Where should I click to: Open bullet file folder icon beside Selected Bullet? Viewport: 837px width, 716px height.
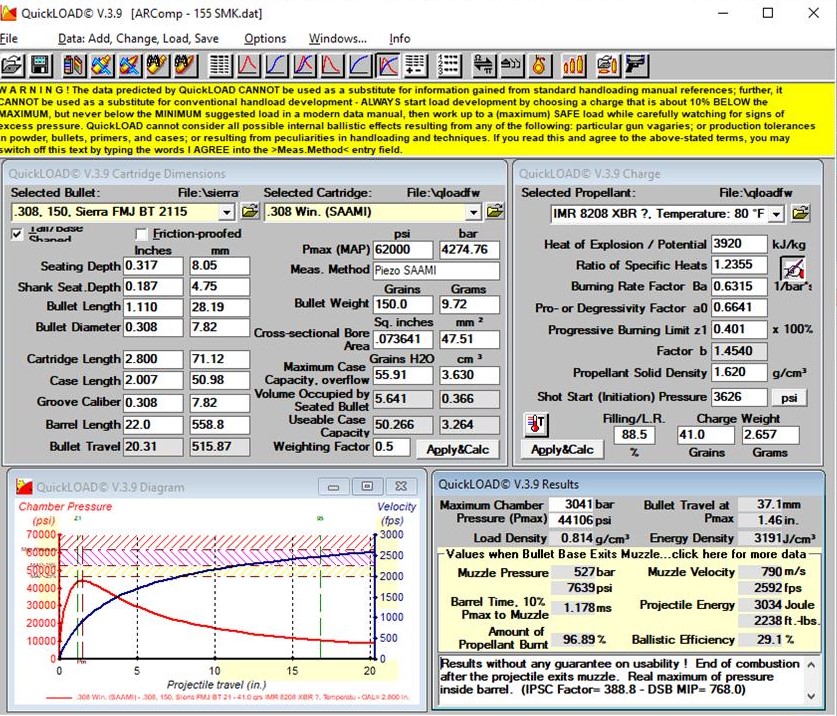(x=249, y=211)
